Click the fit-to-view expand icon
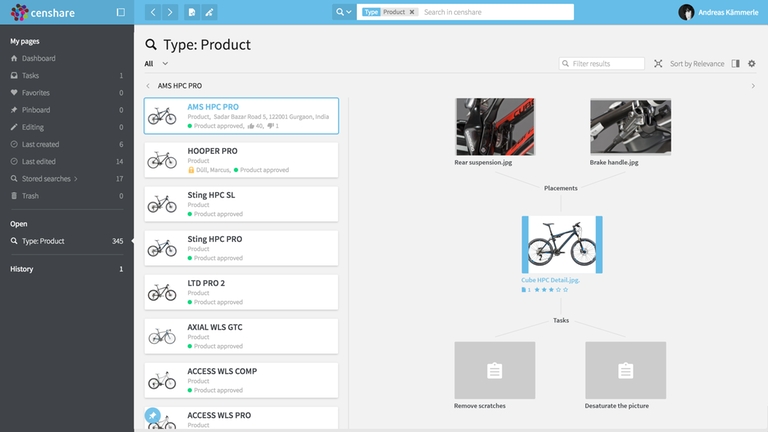Viewport: 768px width, 432px height. (658, 64)
